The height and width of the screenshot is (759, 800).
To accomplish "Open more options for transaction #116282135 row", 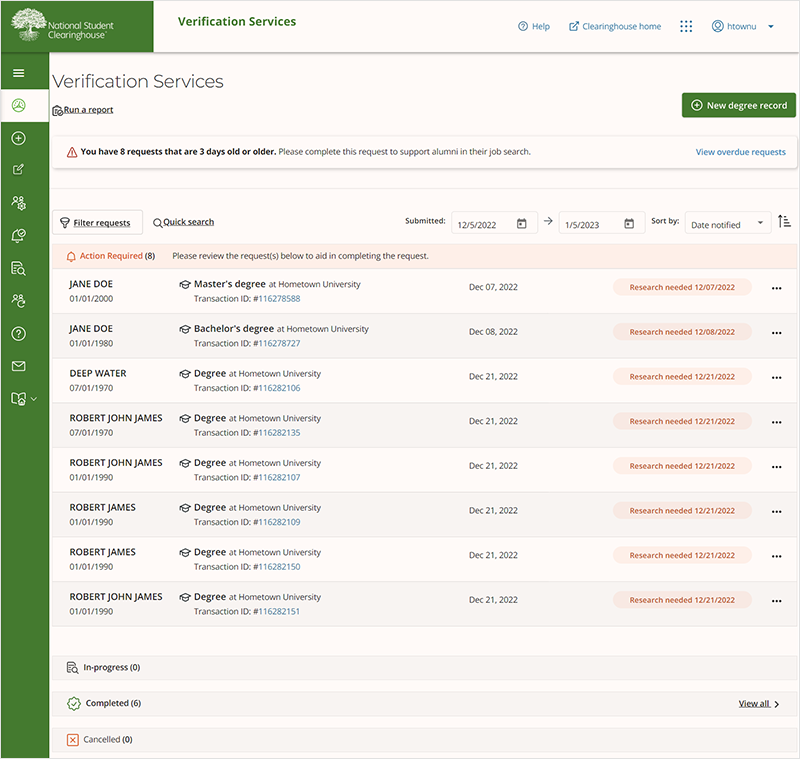I will 777,422.
